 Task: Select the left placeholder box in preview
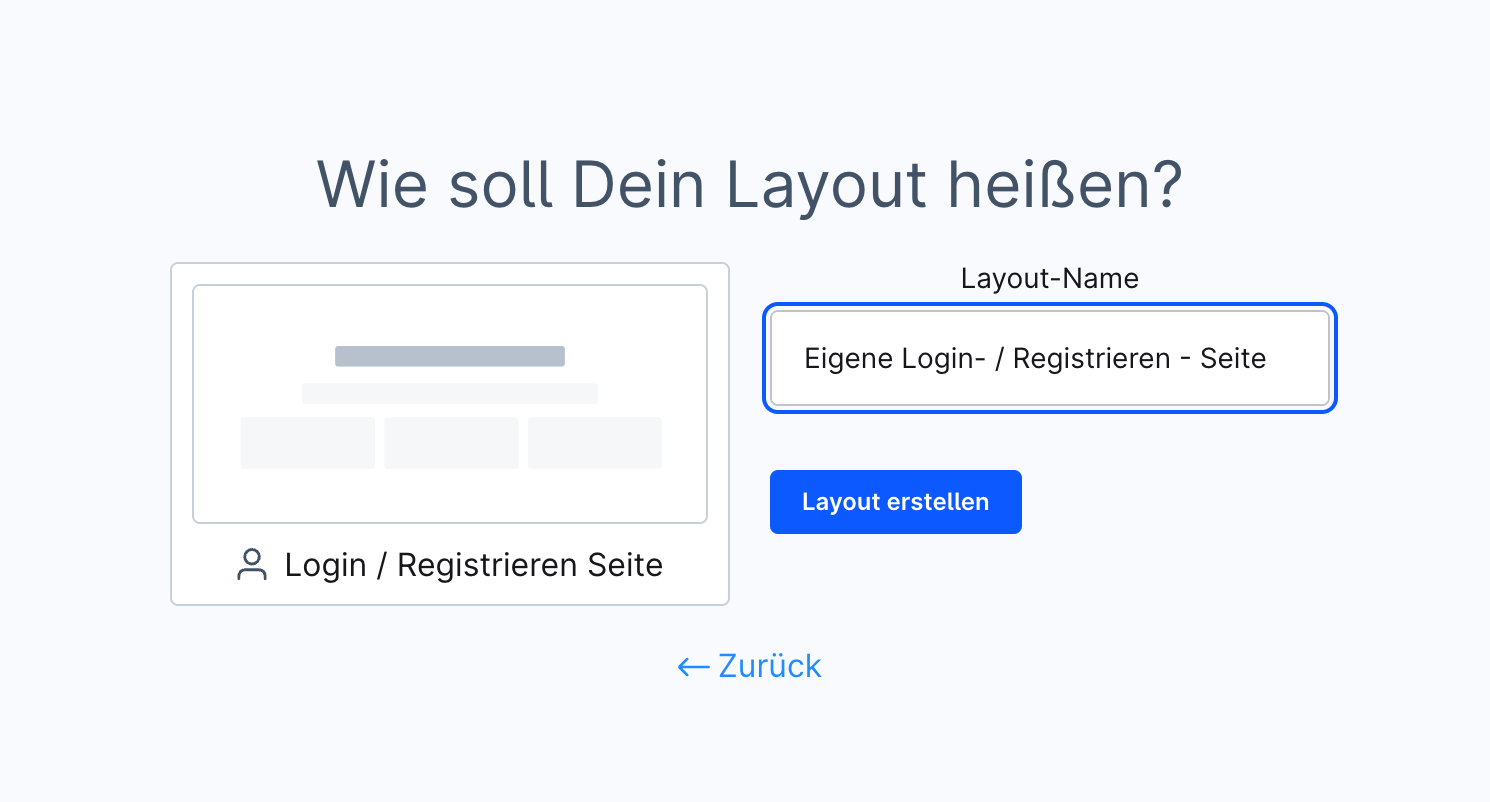click(307, 443)
